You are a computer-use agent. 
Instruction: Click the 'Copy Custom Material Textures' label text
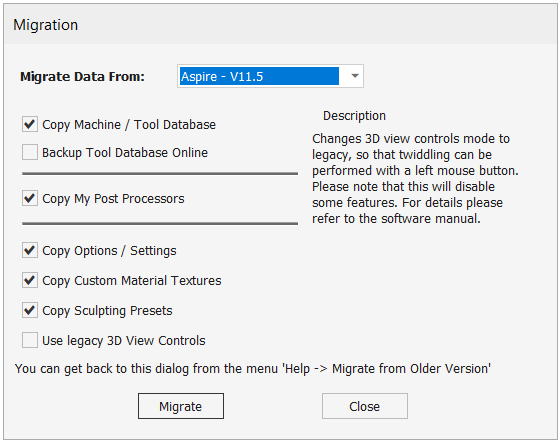pos(132,281)
